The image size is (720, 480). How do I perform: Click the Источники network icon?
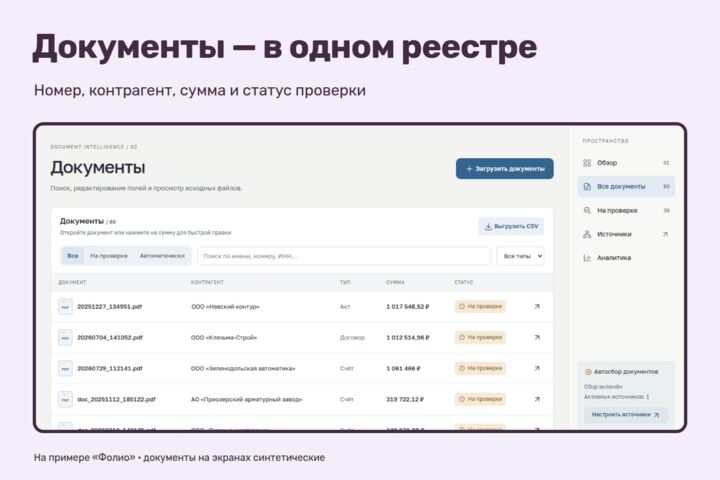pyautogui.click(x=587, y=234)
